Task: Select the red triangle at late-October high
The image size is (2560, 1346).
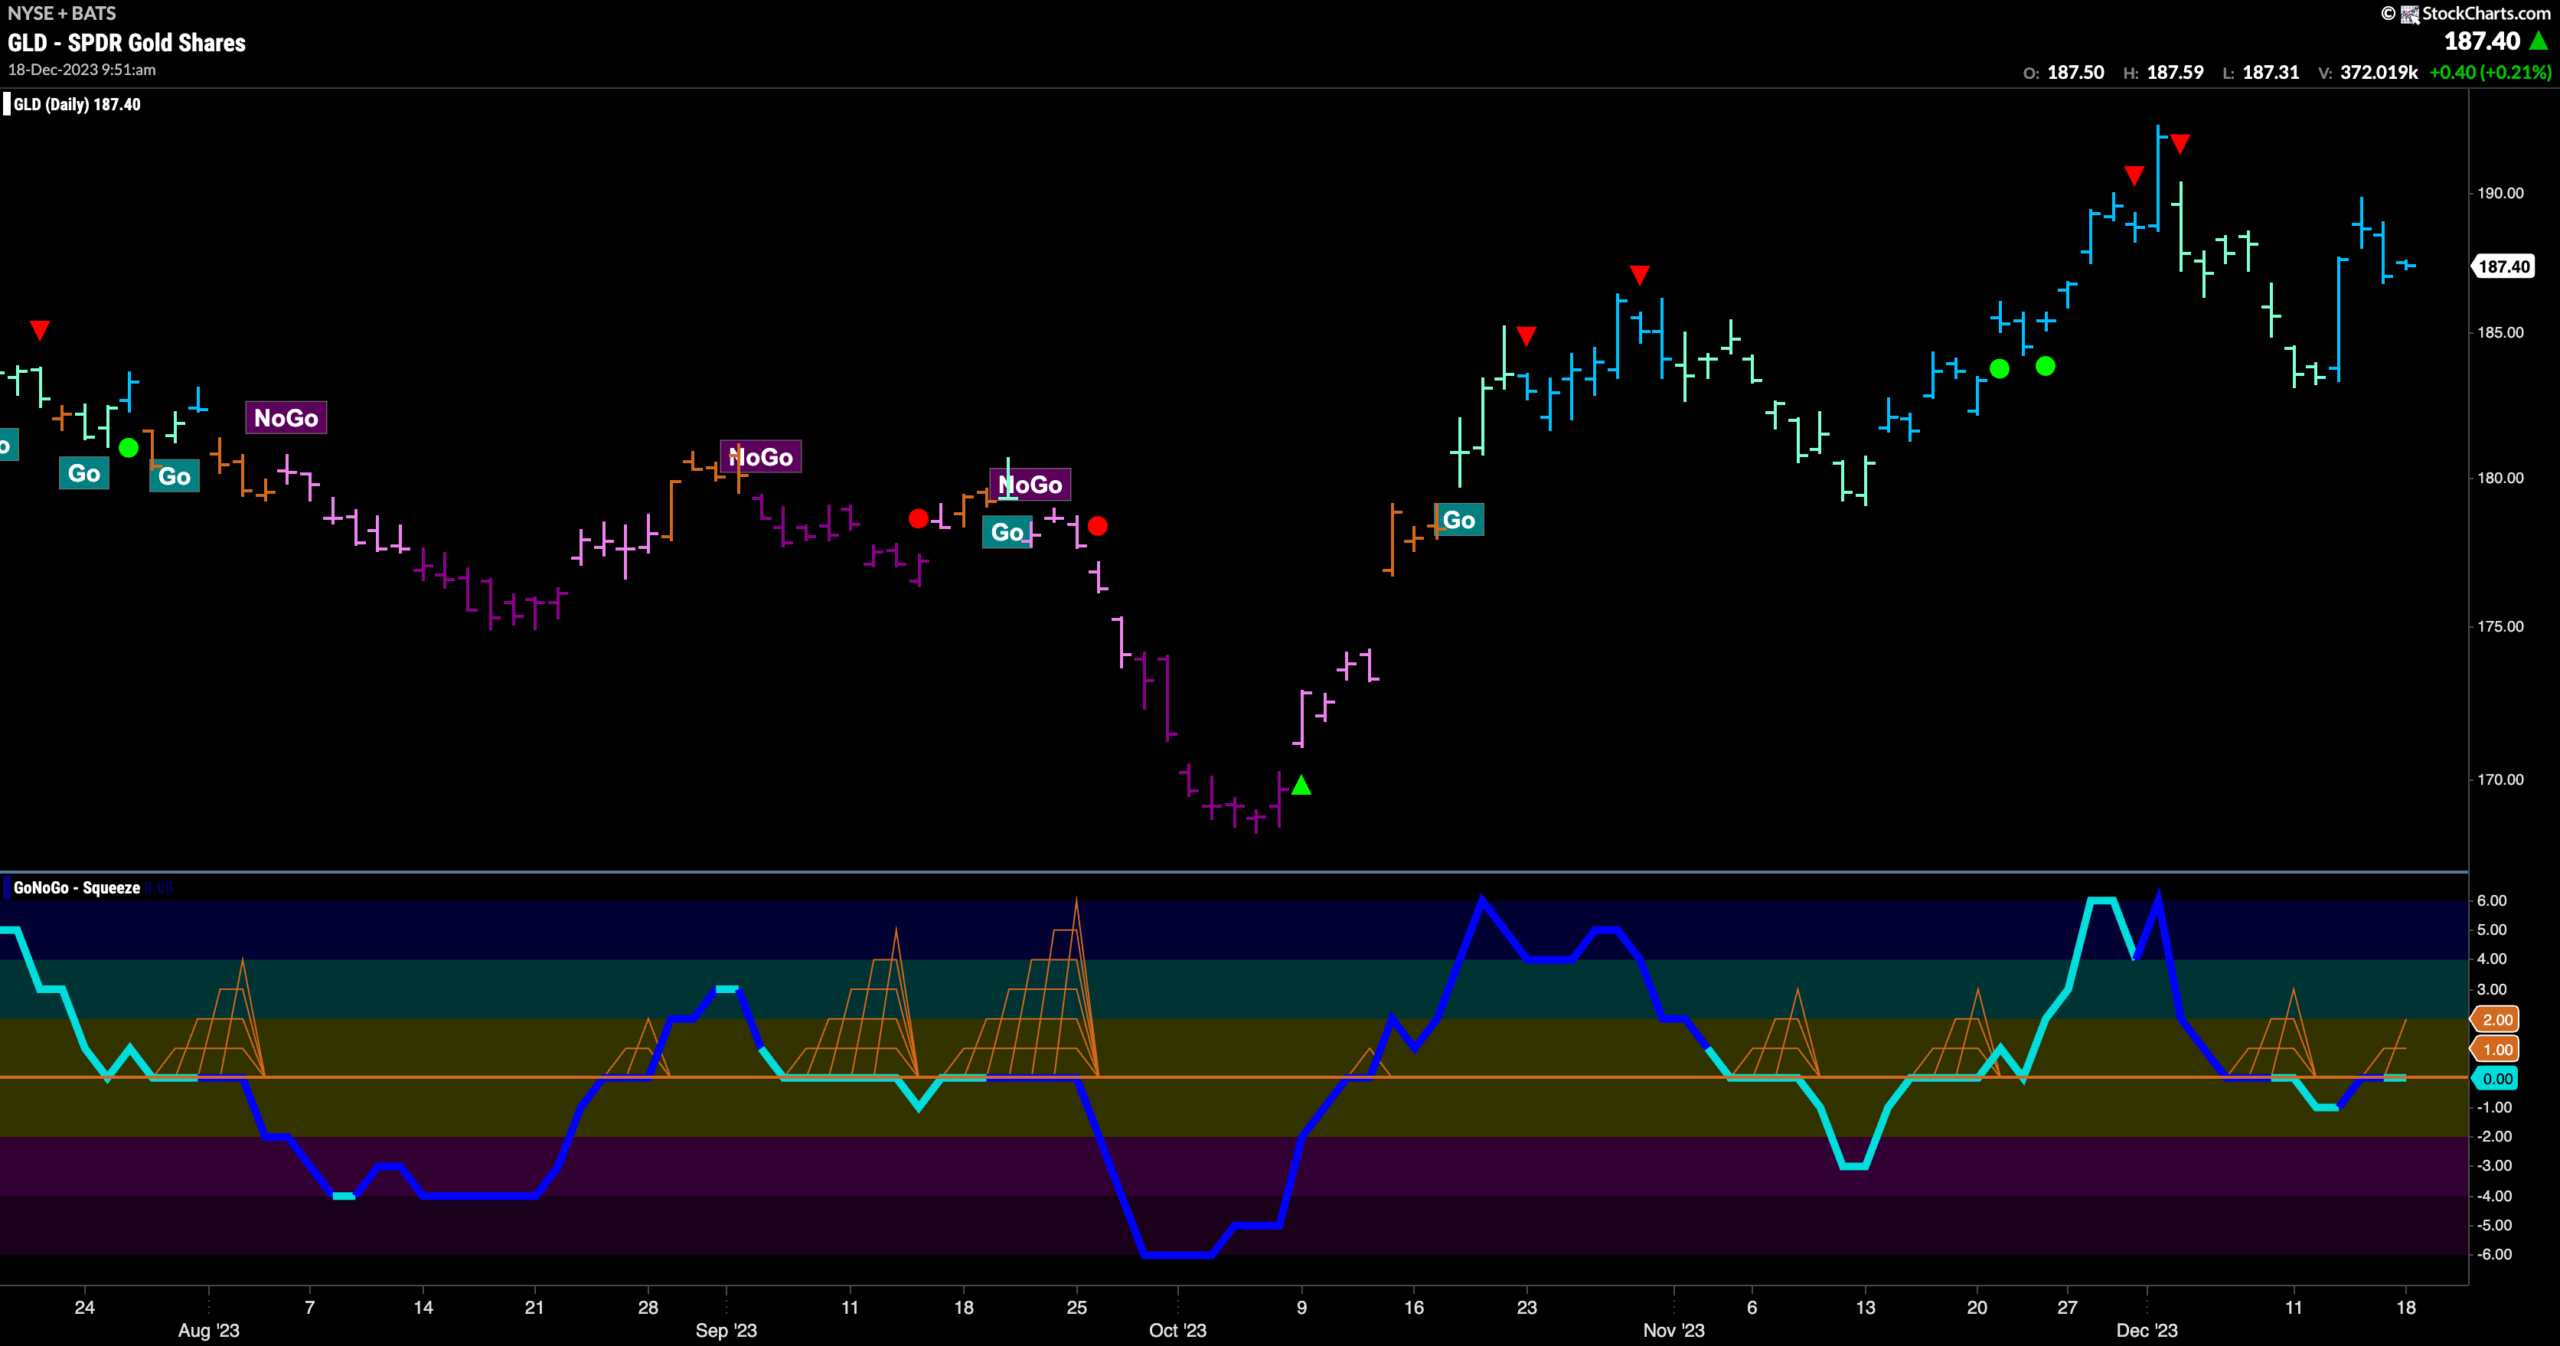Action: point(1639,275)
